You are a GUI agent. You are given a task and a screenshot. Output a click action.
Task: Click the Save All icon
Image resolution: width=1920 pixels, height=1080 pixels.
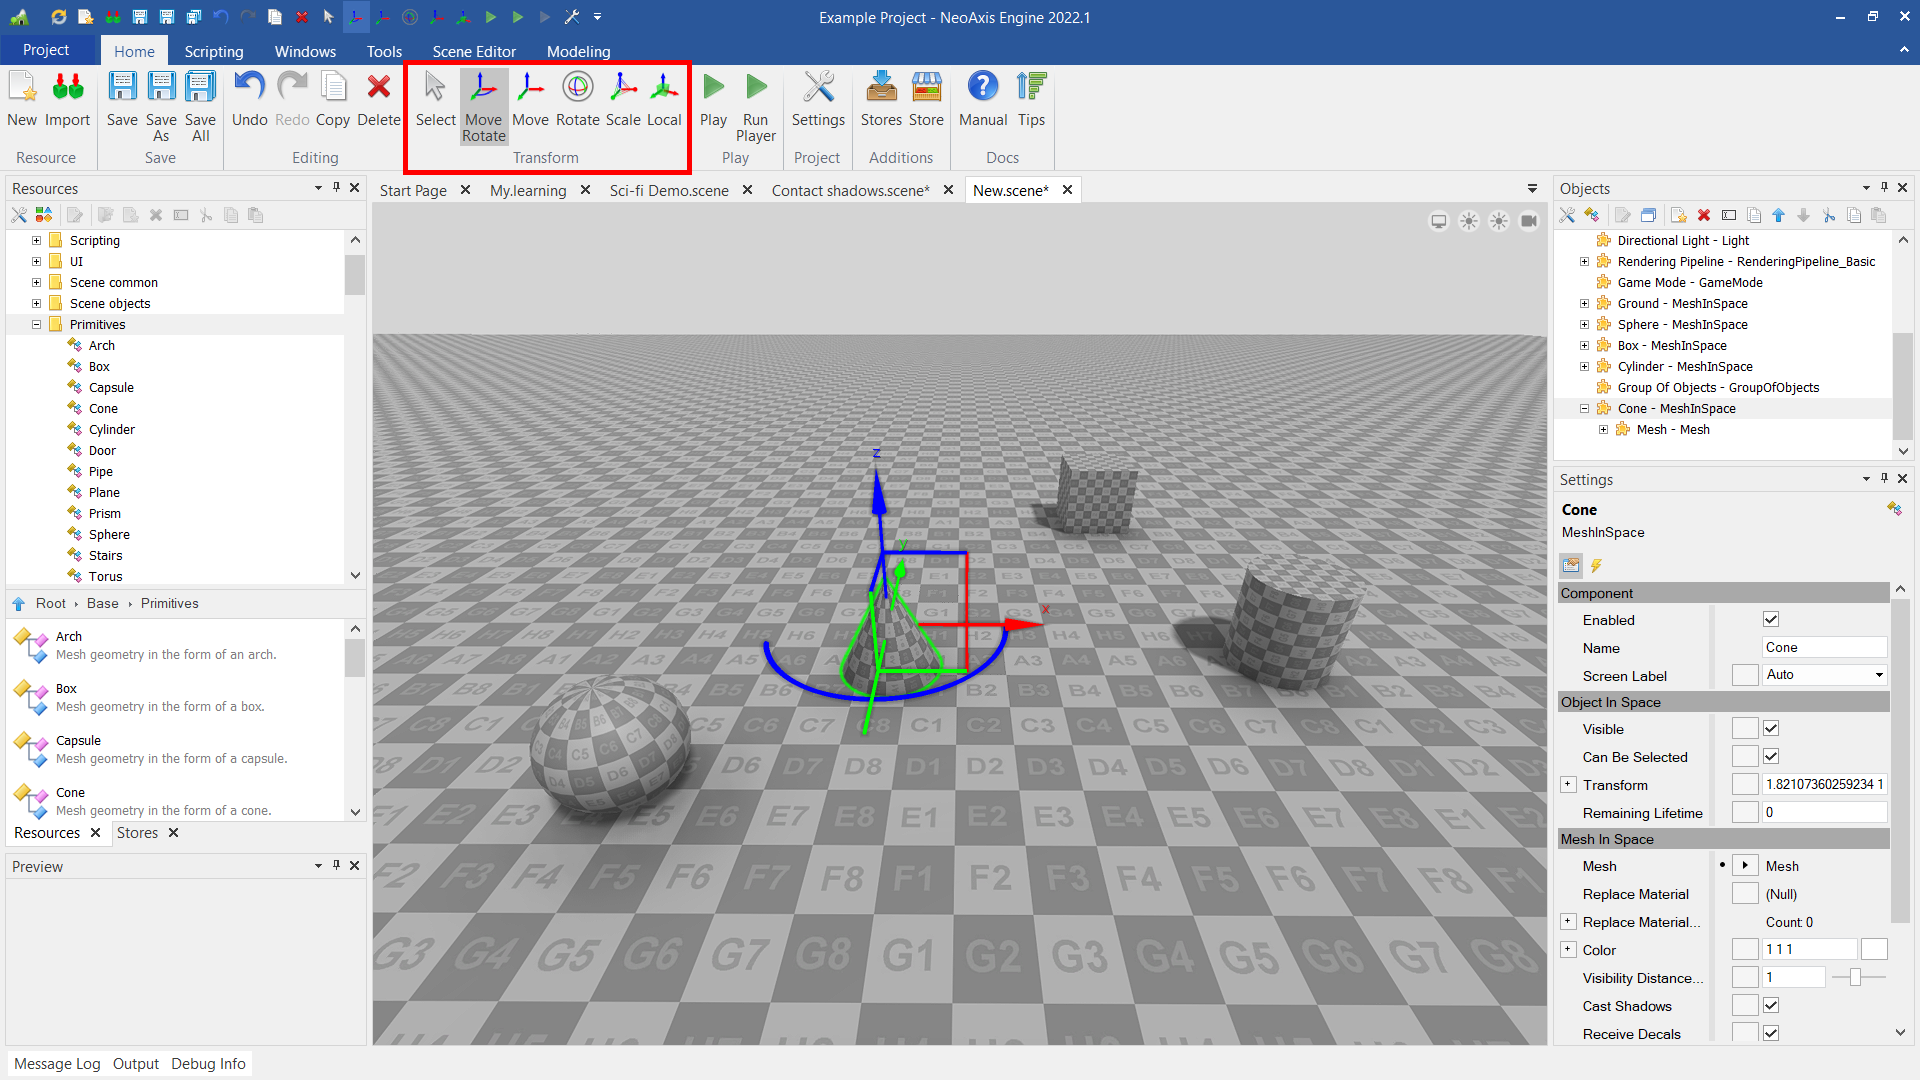coord(200,105)
